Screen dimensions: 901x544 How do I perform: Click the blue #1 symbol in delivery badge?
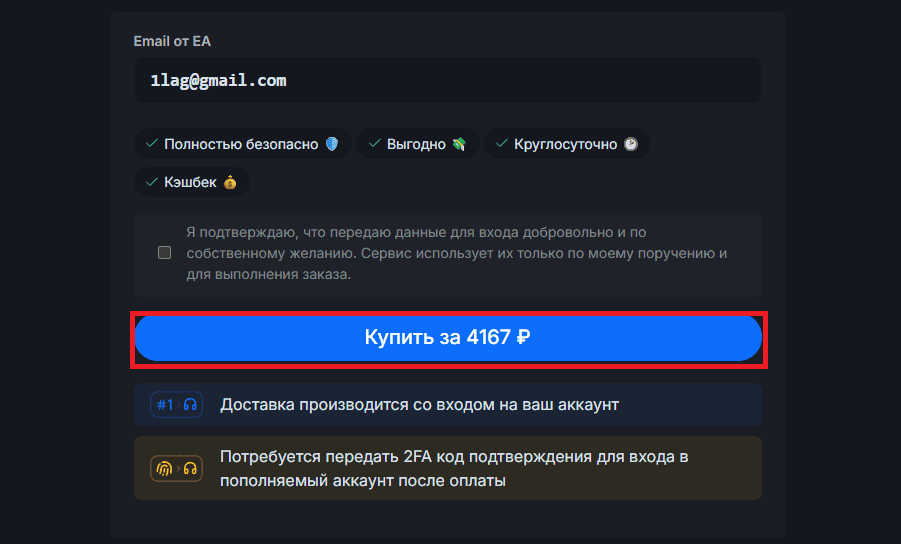click(x=164, y=405)
